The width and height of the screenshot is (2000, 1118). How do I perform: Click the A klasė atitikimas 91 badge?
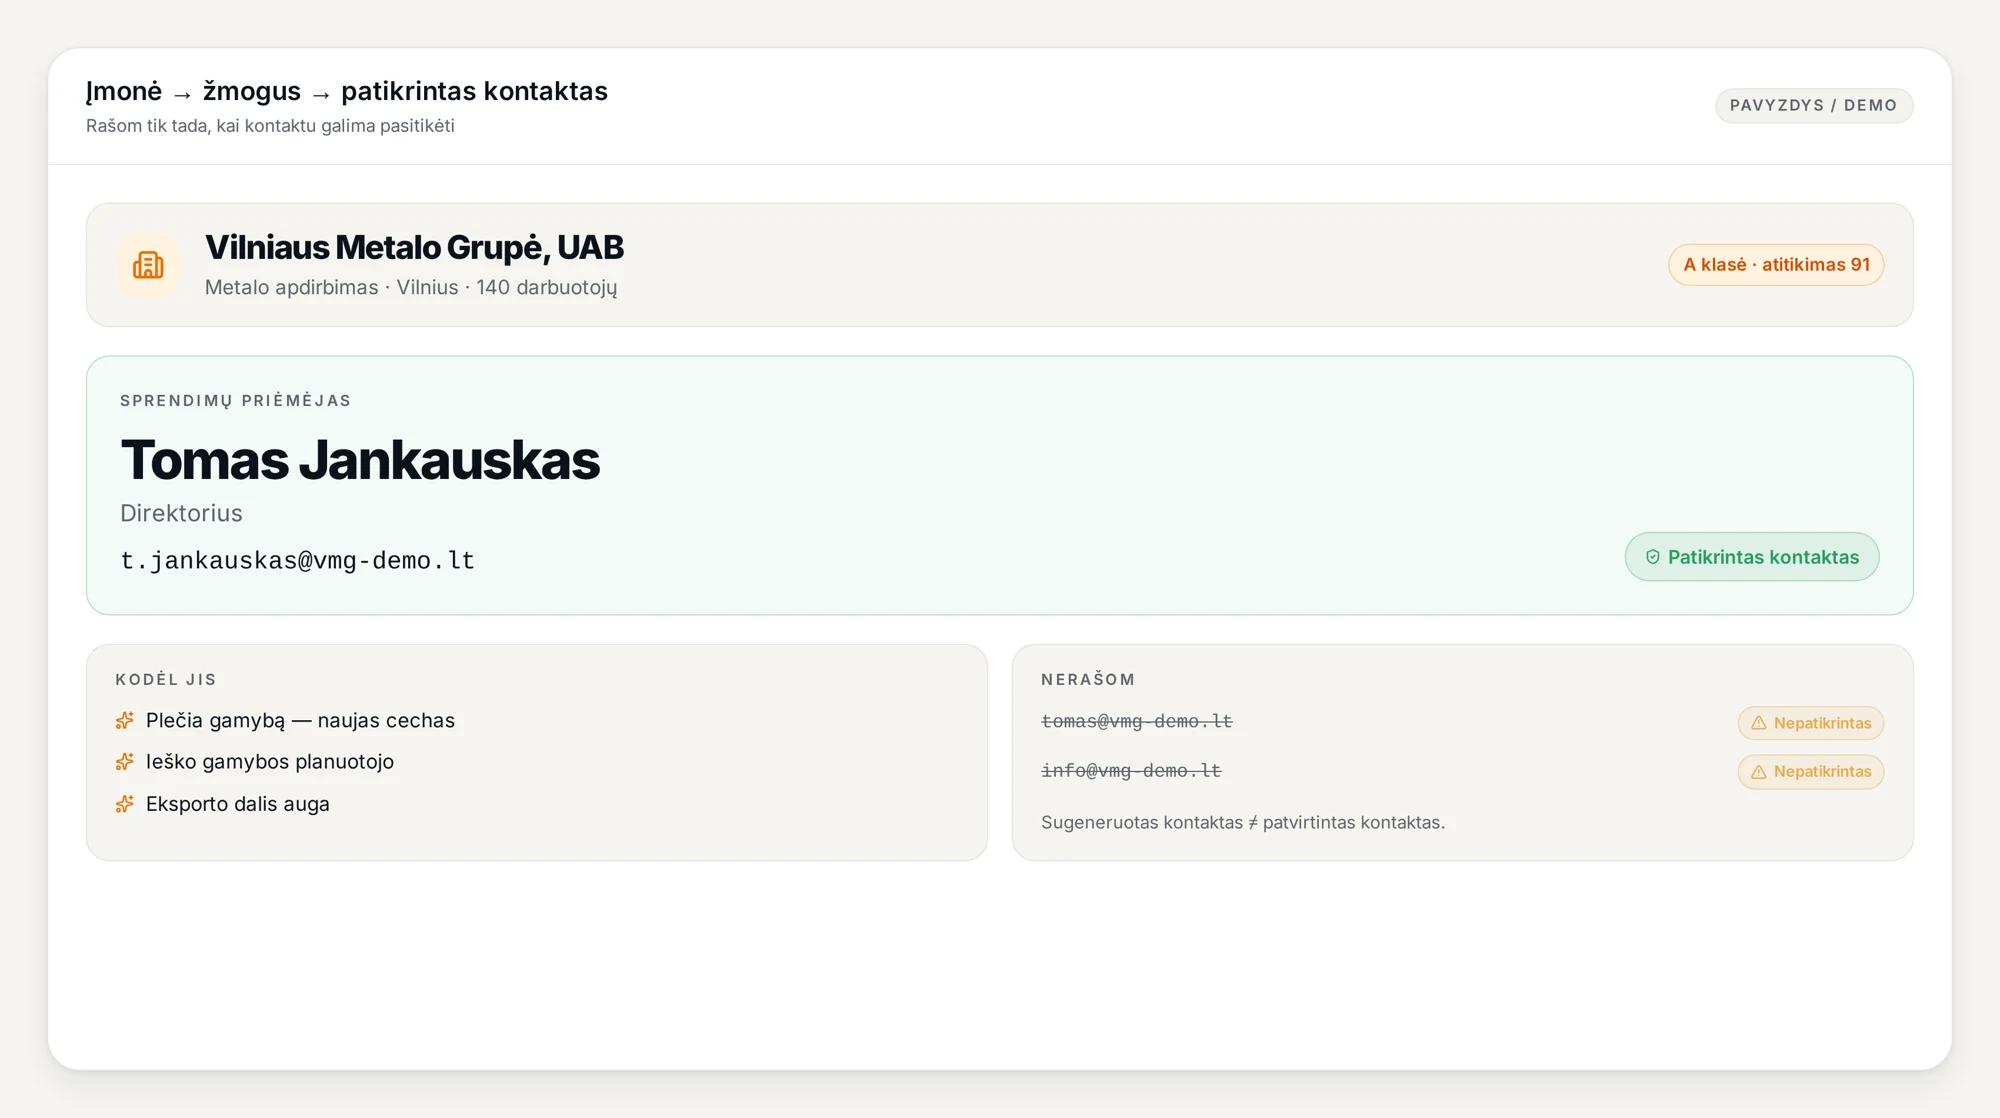[1776, 265]
